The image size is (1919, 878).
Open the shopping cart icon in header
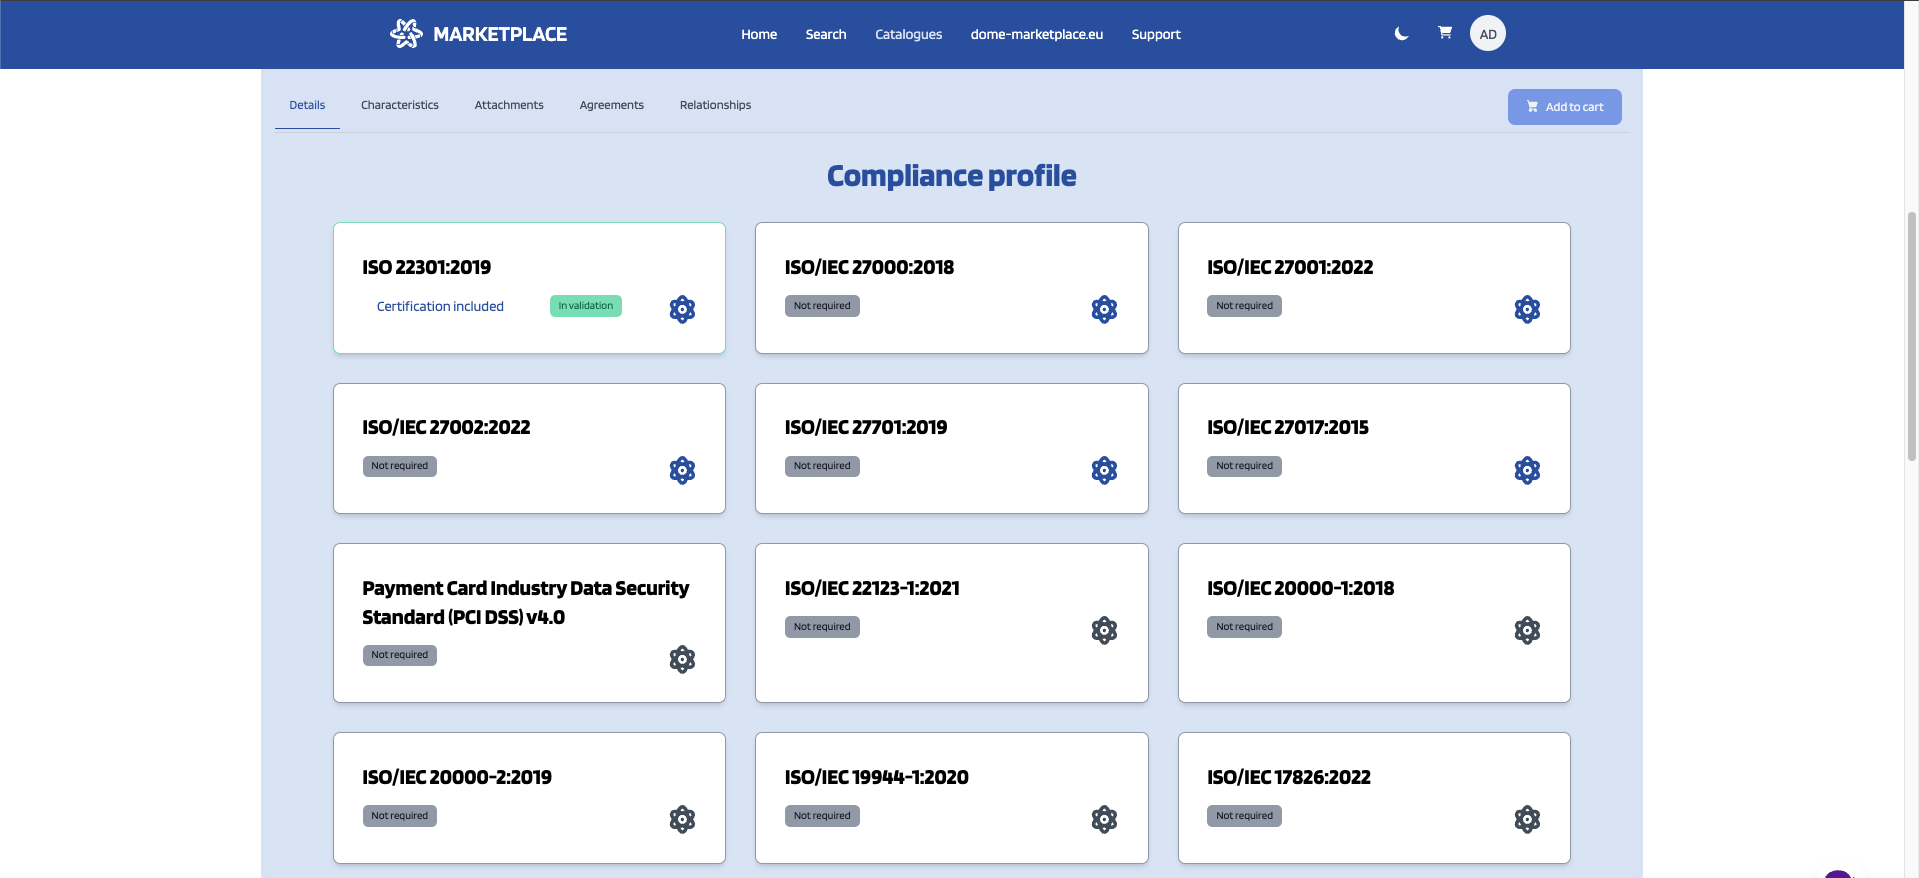point(1445,33)
